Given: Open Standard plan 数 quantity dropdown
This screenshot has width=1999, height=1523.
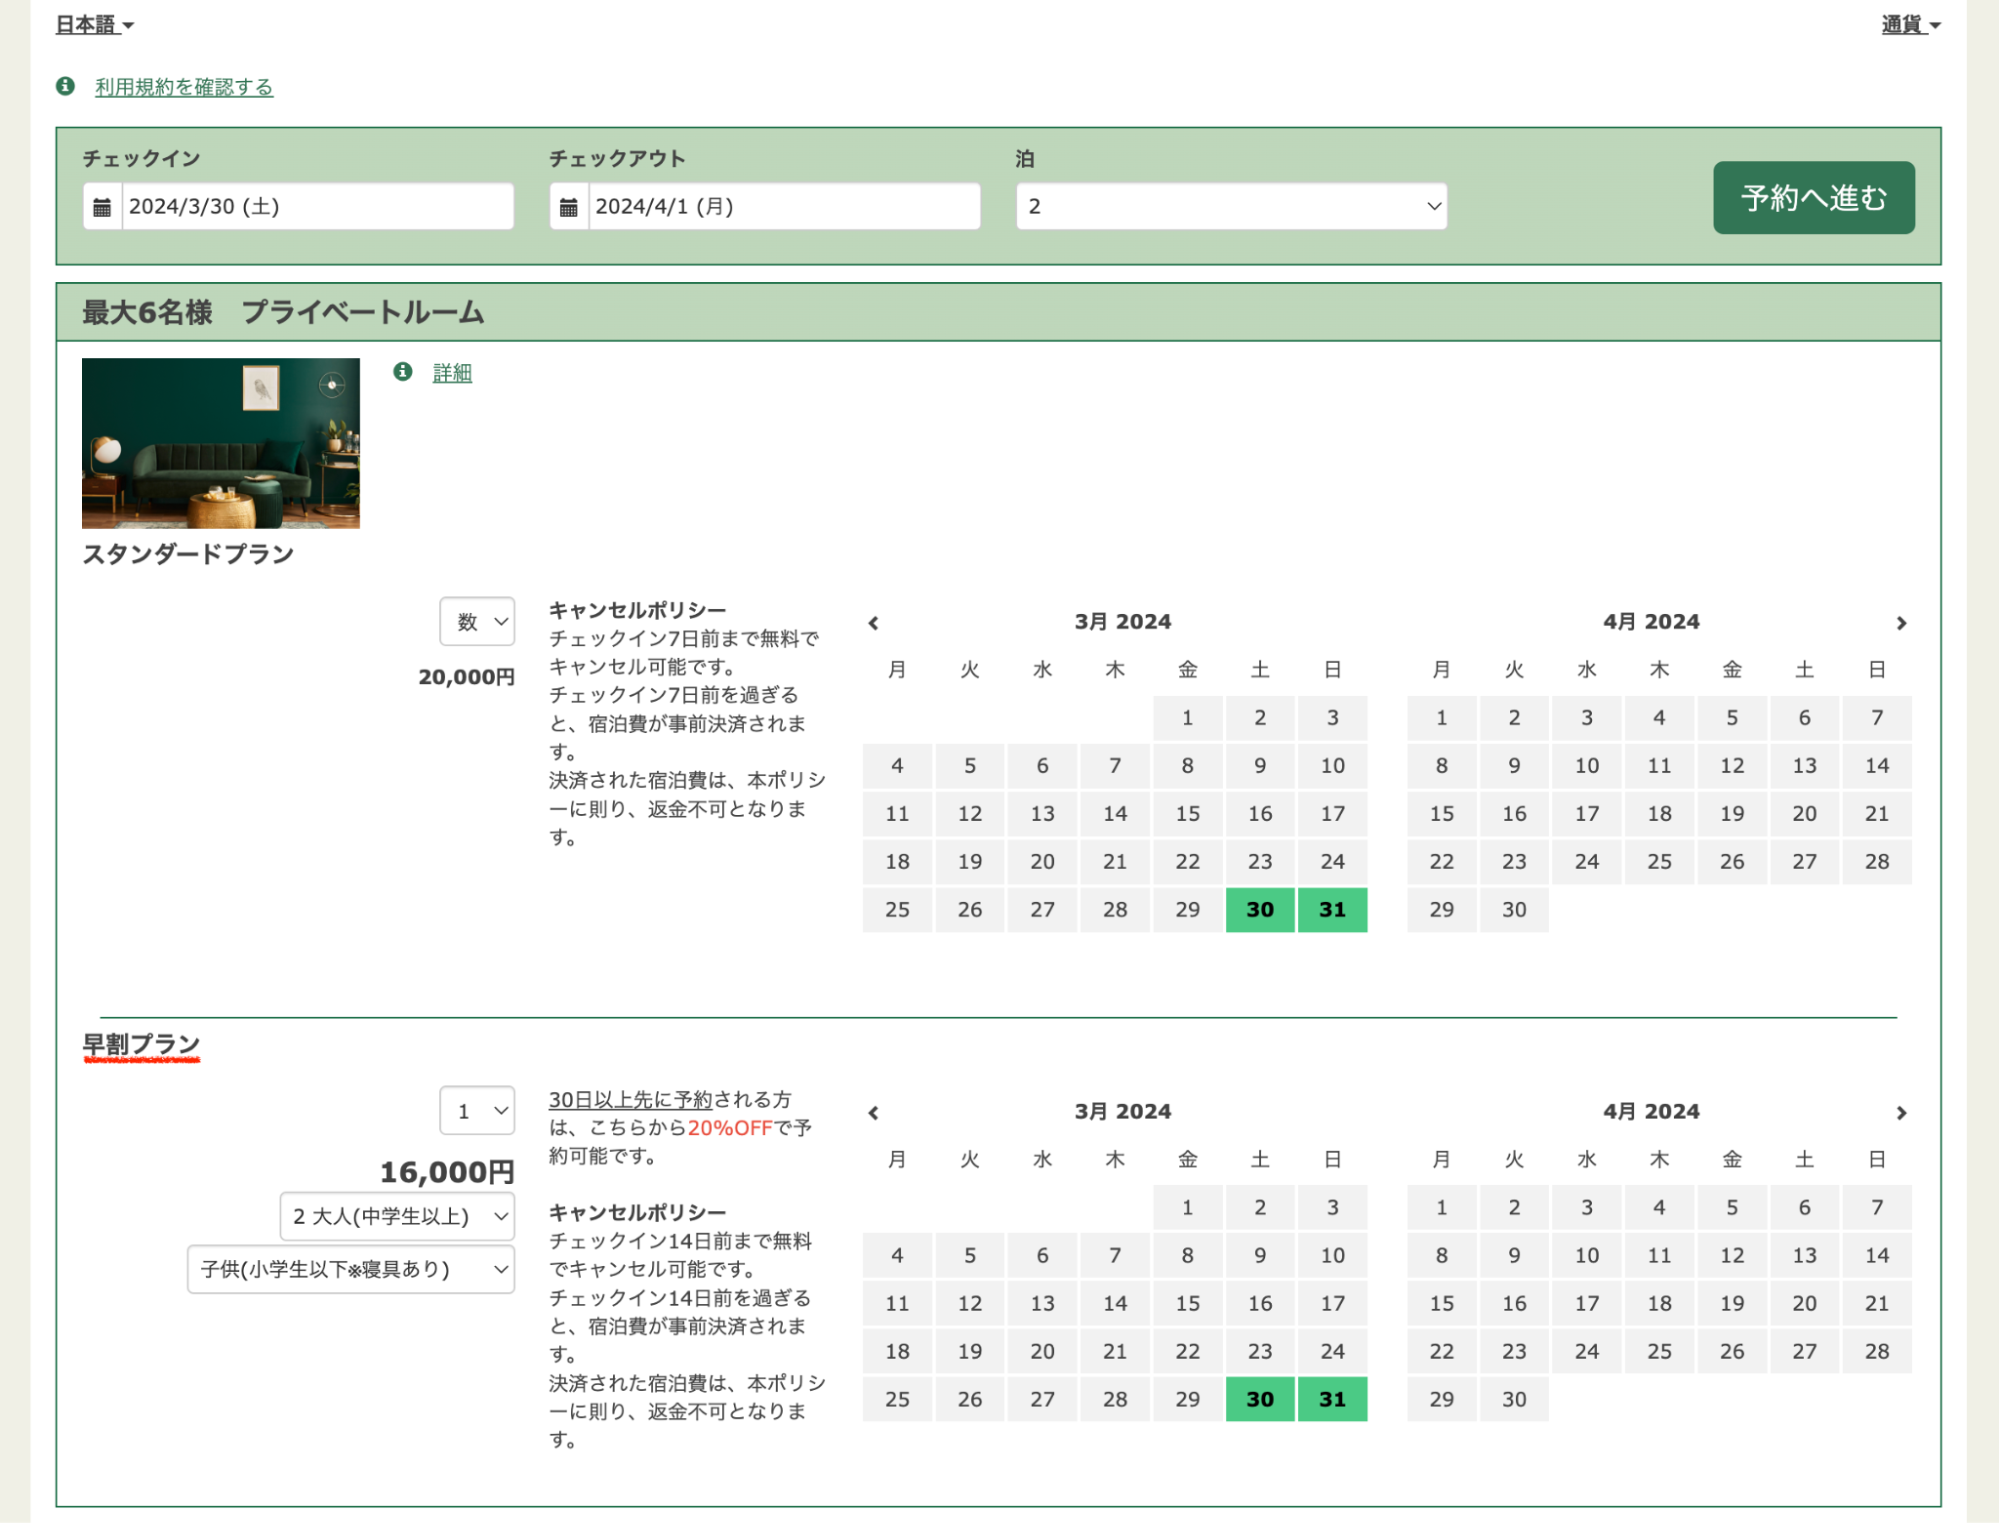Looking at the screenshot, I should [477, 622].
